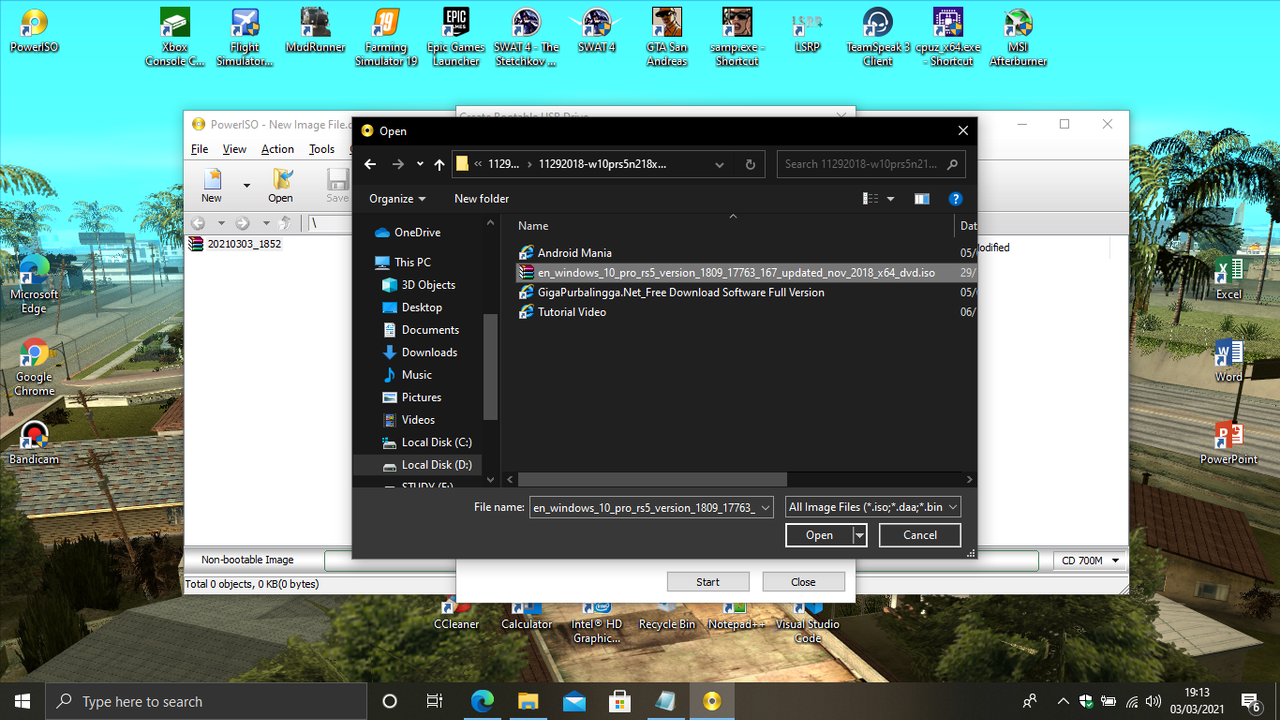This screenshot has width=1280, height=720.
Task: Open TeamSpeak 3 Client desktop icon
Action: coord(878,38)
